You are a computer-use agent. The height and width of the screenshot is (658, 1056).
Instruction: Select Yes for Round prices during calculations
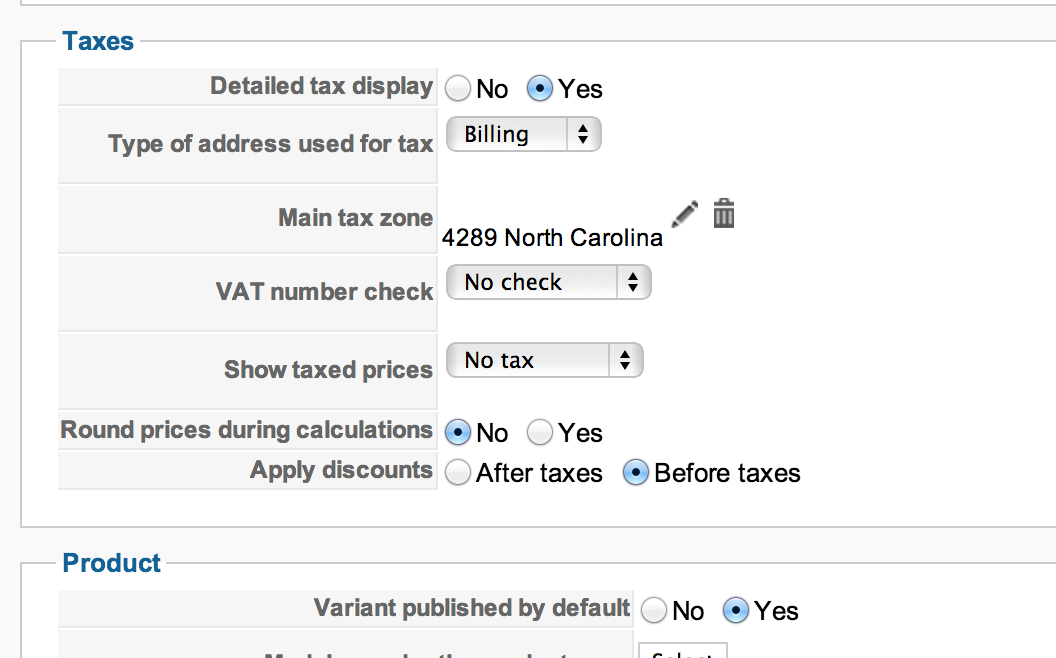540,433
